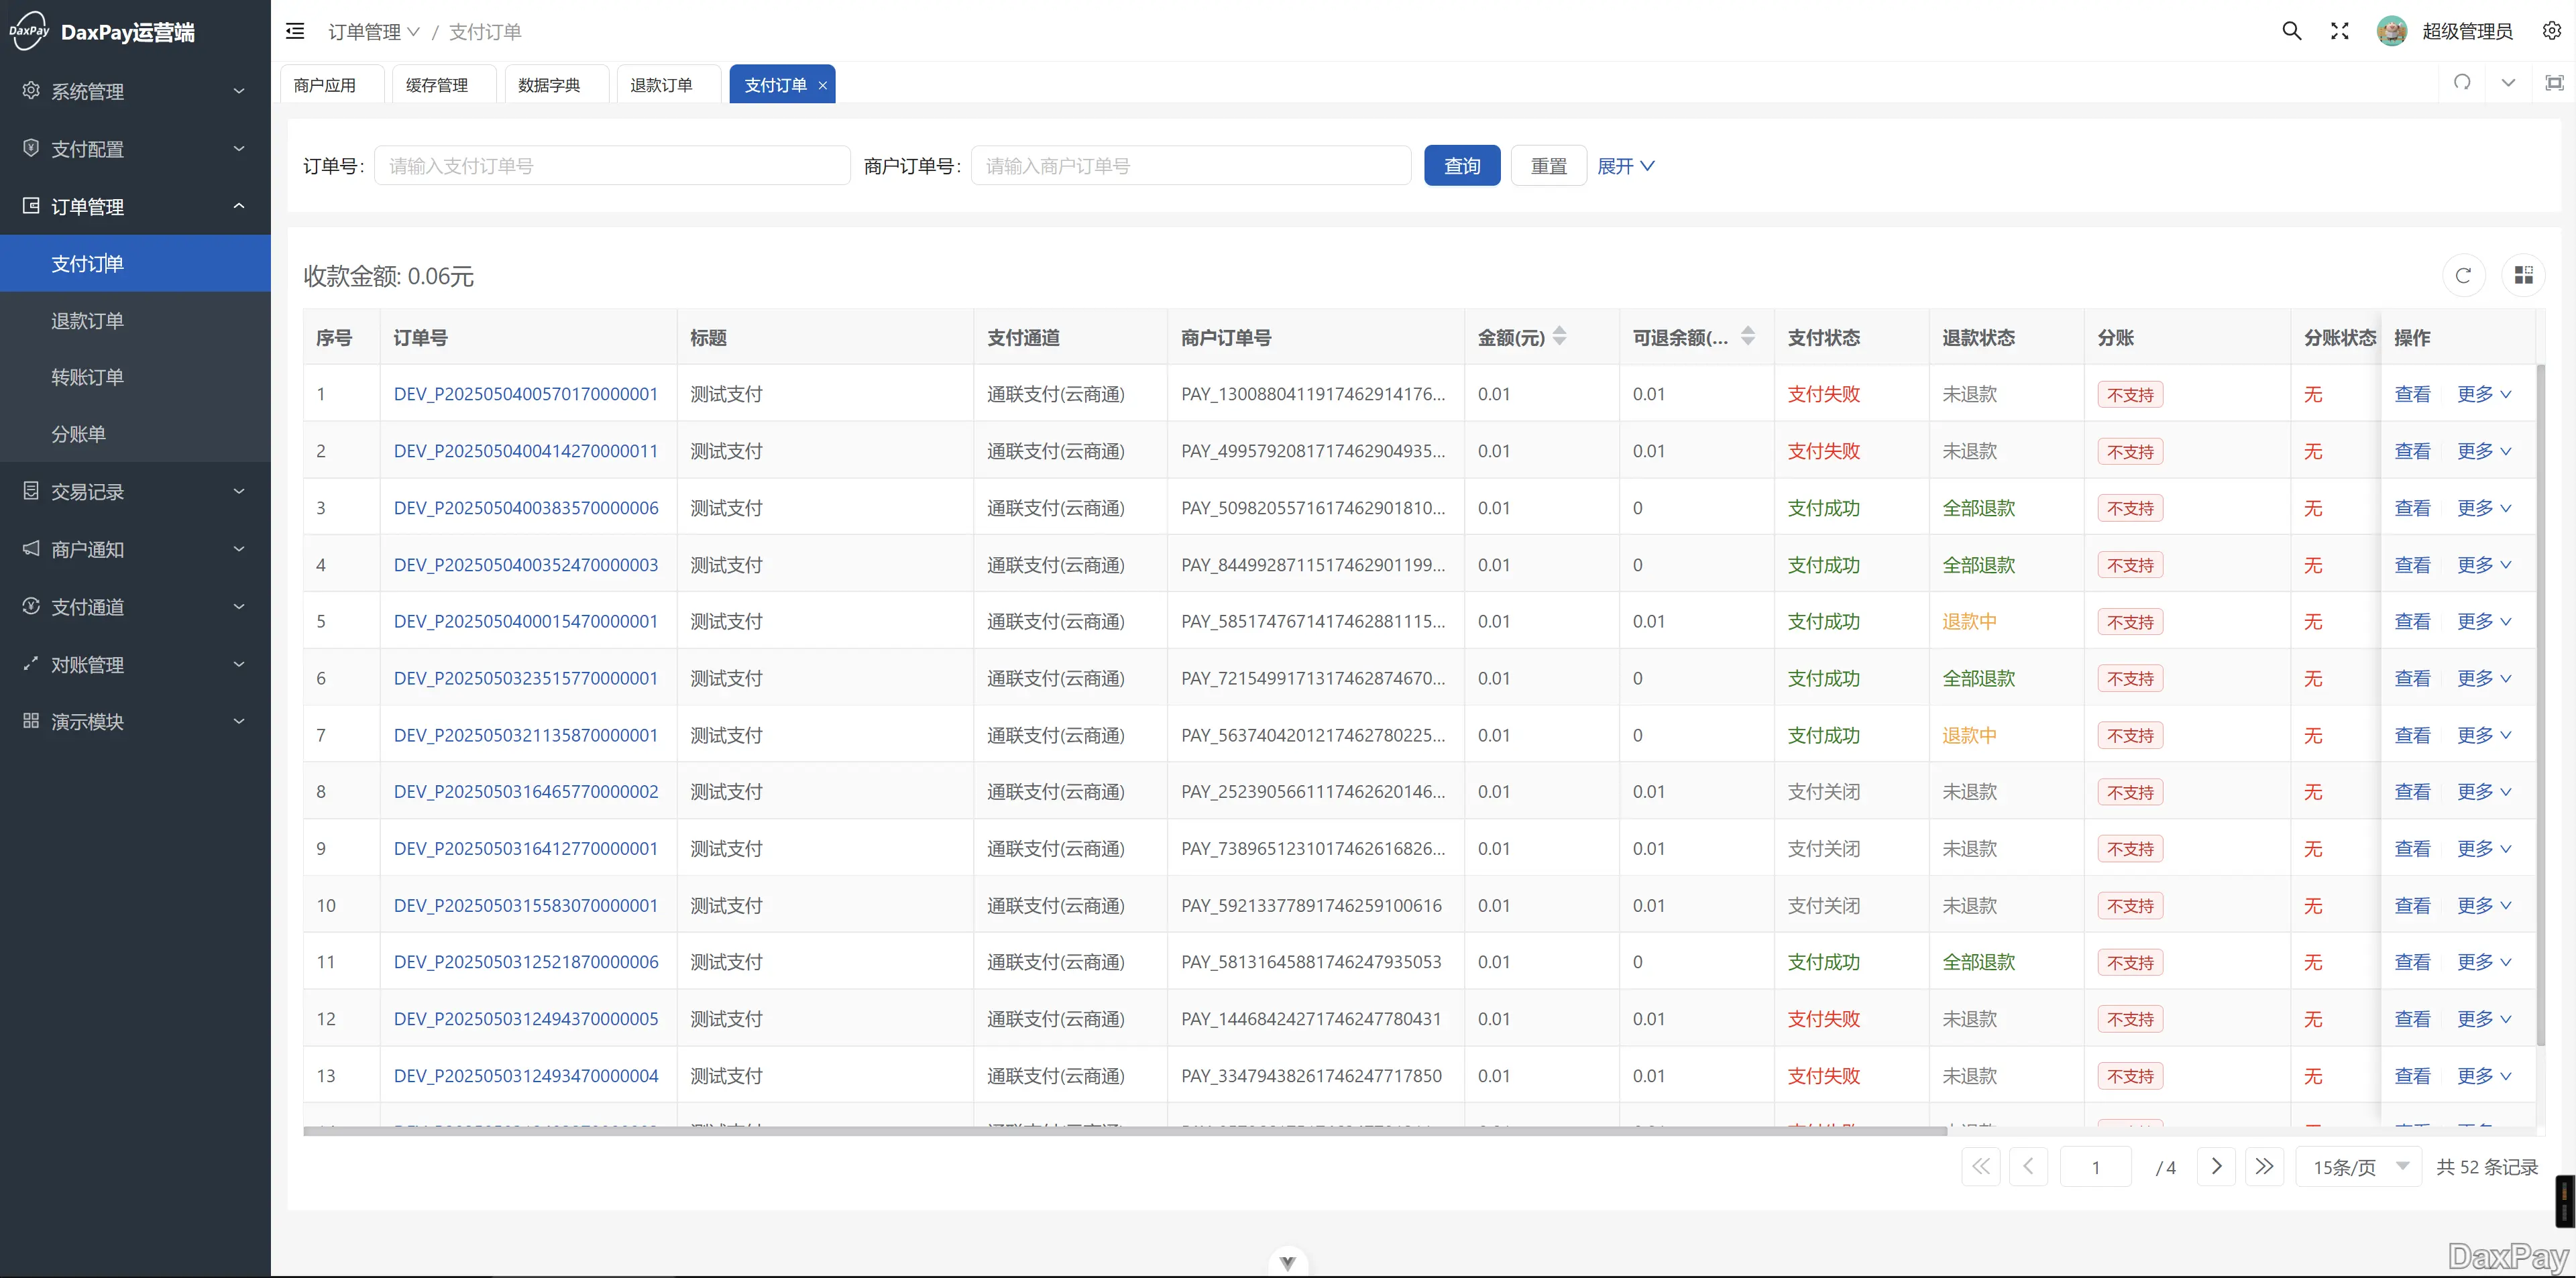Switch to the 退款订单 tab

[661, 85]
